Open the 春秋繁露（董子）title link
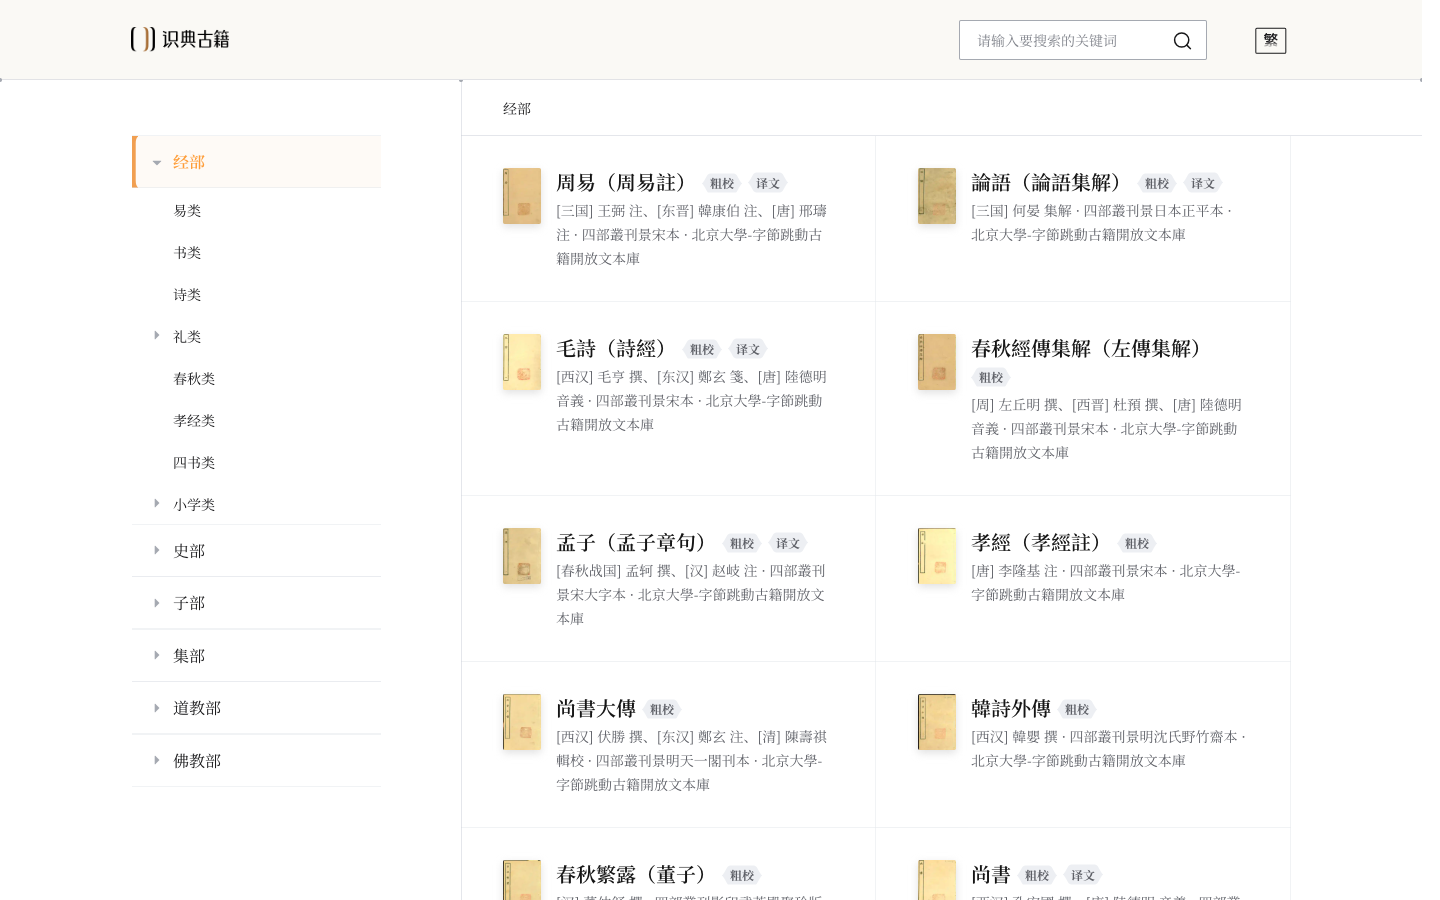The image size is (1440, 900). point(636,875)
